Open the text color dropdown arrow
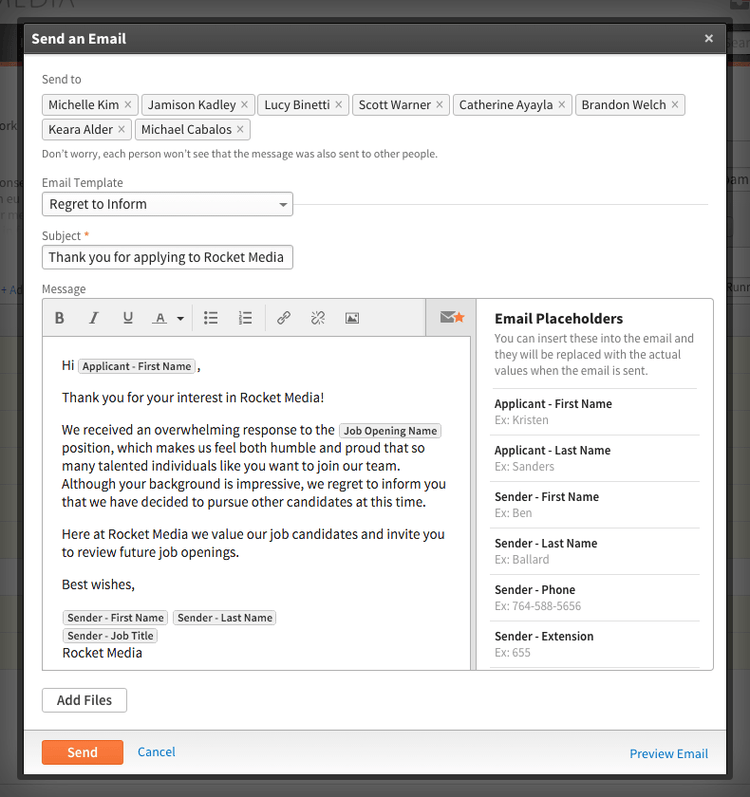The image size is (750, 797). pyautogui.click(x=180, y=319)
